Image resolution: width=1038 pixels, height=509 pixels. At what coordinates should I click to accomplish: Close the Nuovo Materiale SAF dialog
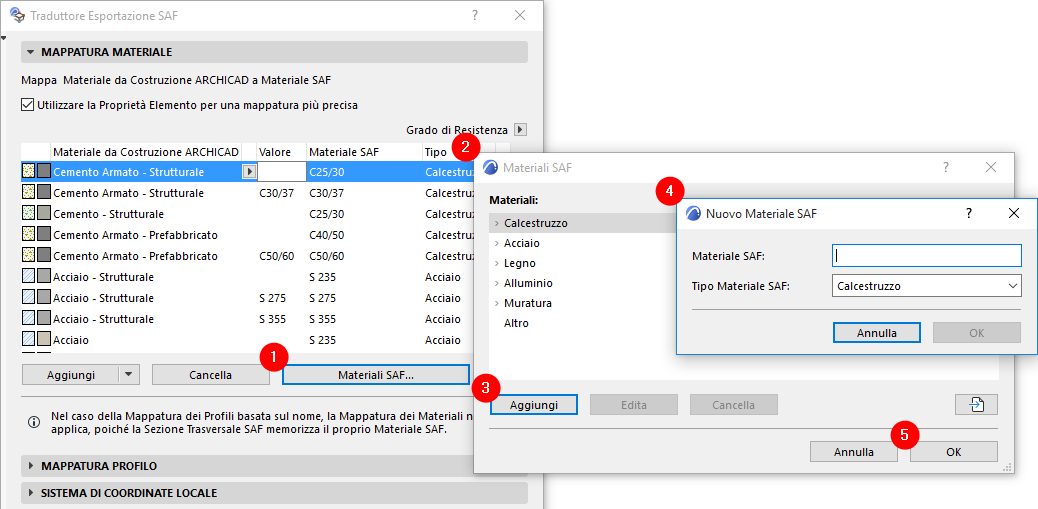[1014, 213]
